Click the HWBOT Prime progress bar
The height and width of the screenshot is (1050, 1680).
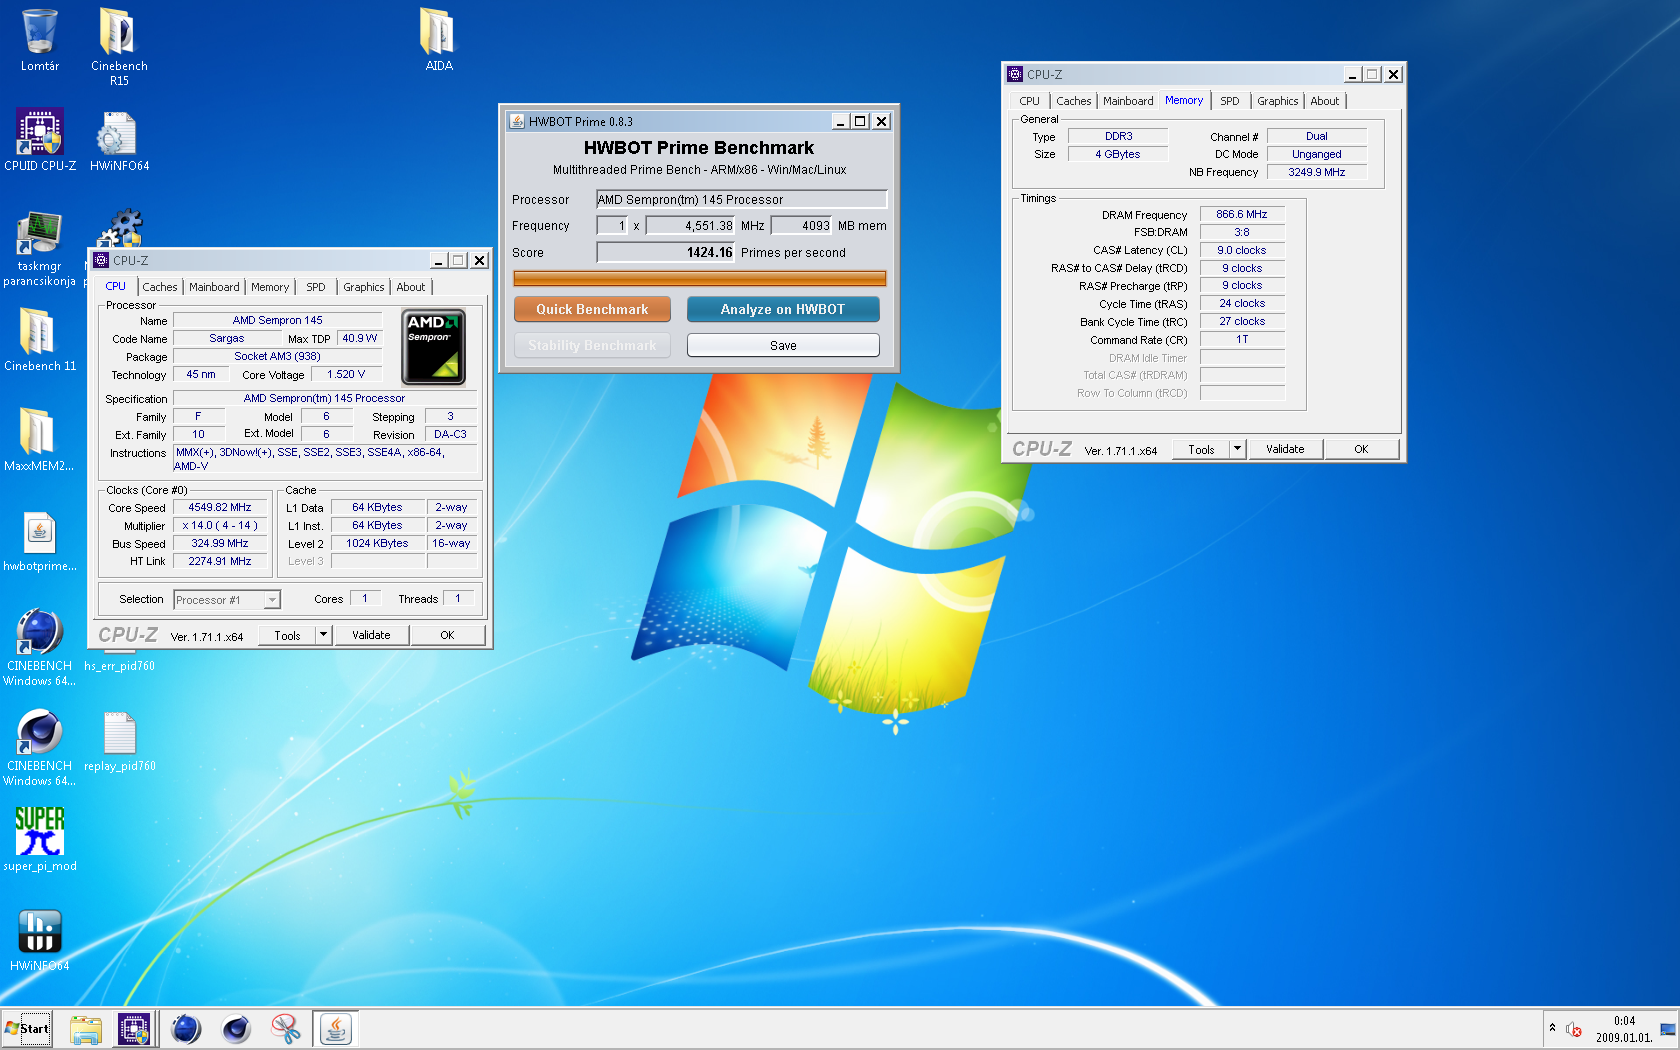click(x=699, y=278)
